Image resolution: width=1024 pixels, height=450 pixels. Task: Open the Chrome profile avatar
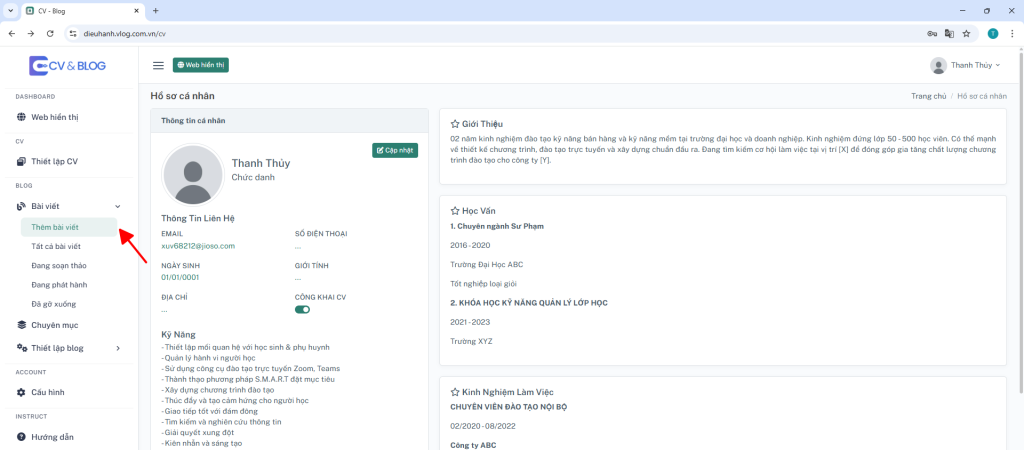tap(993, 33)
